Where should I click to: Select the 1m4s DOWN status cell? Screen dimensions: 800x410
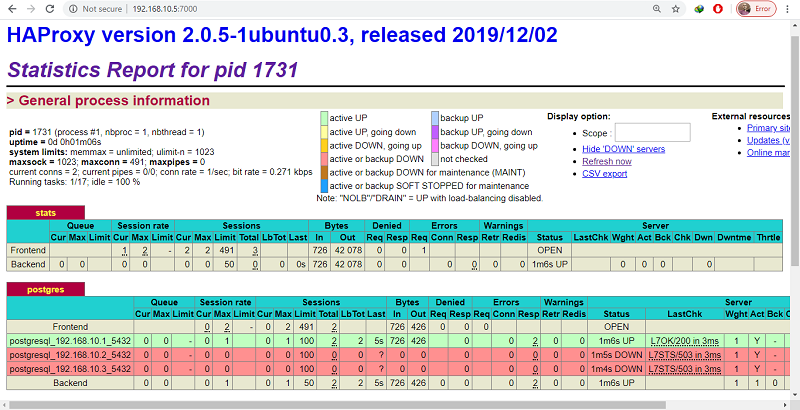tap(616, 369)
